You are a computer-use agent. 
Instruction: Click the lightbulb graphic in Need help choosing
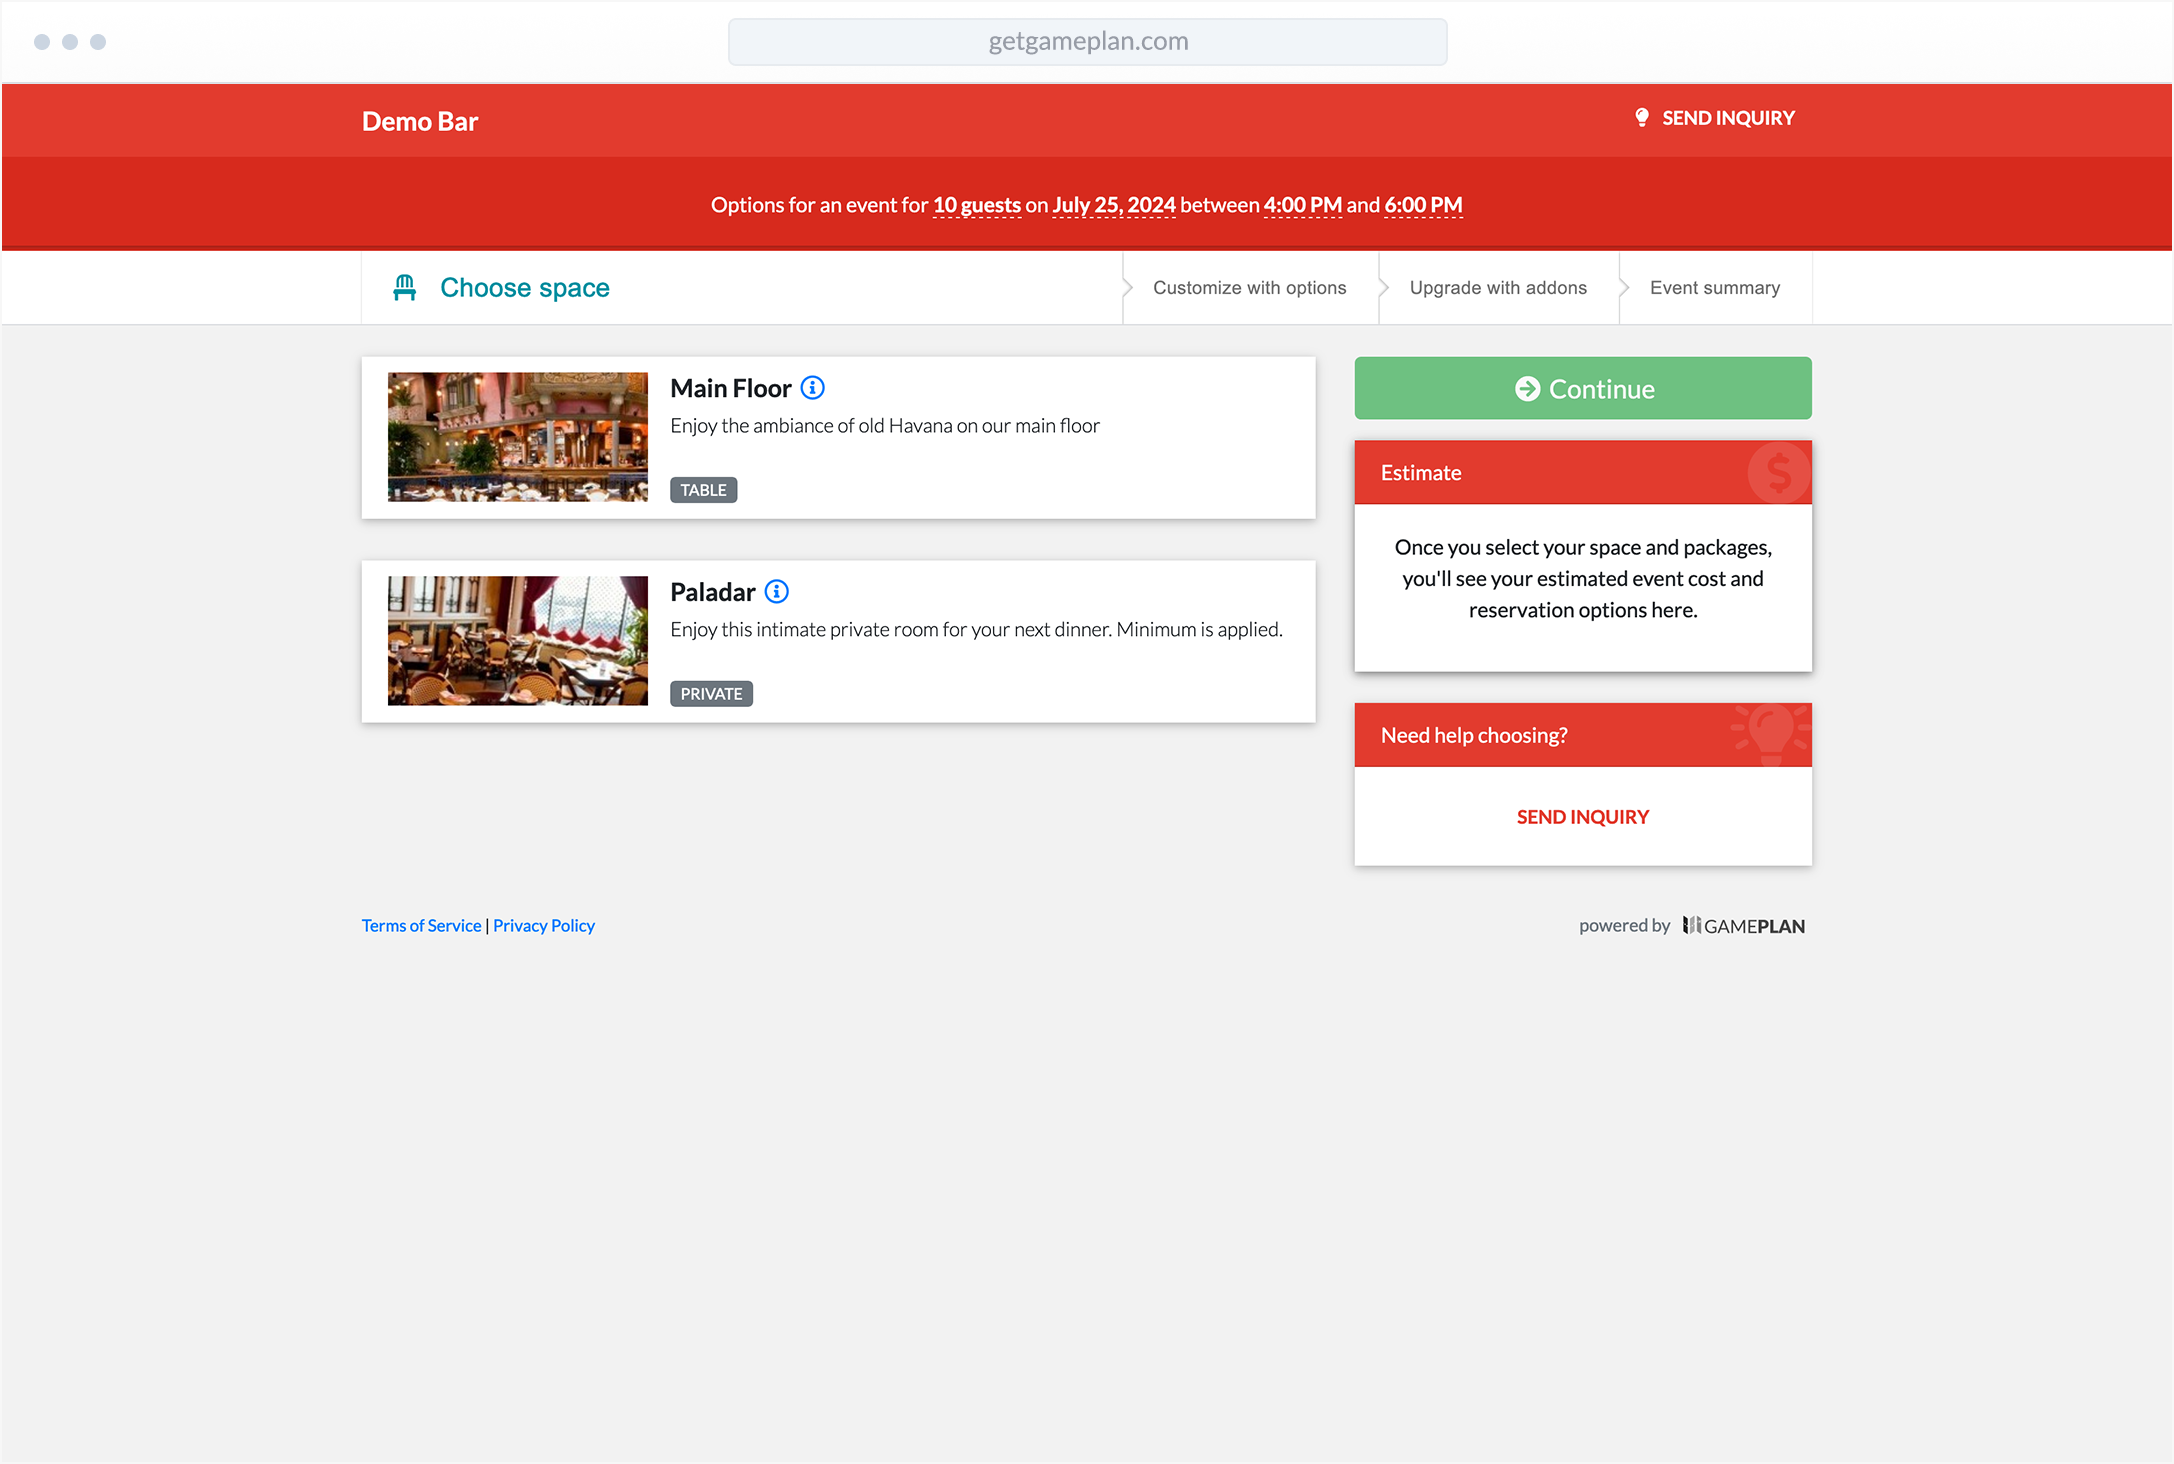(1771, 733)
